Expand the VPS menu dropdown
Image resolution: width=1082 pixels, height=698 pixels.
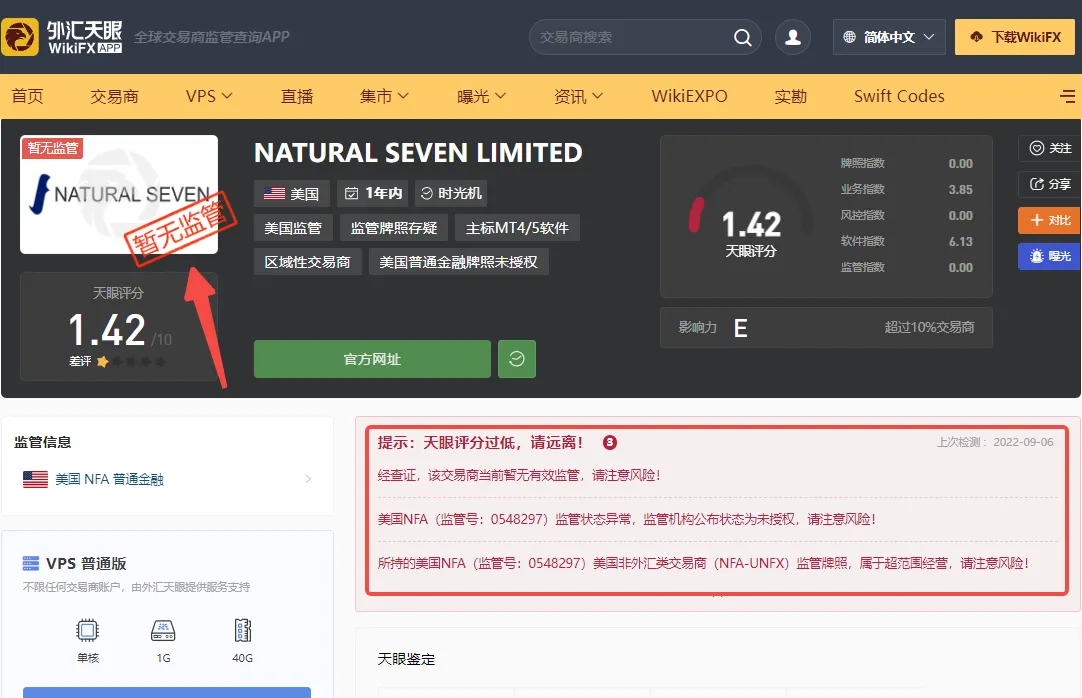click(x=208, y=96)
